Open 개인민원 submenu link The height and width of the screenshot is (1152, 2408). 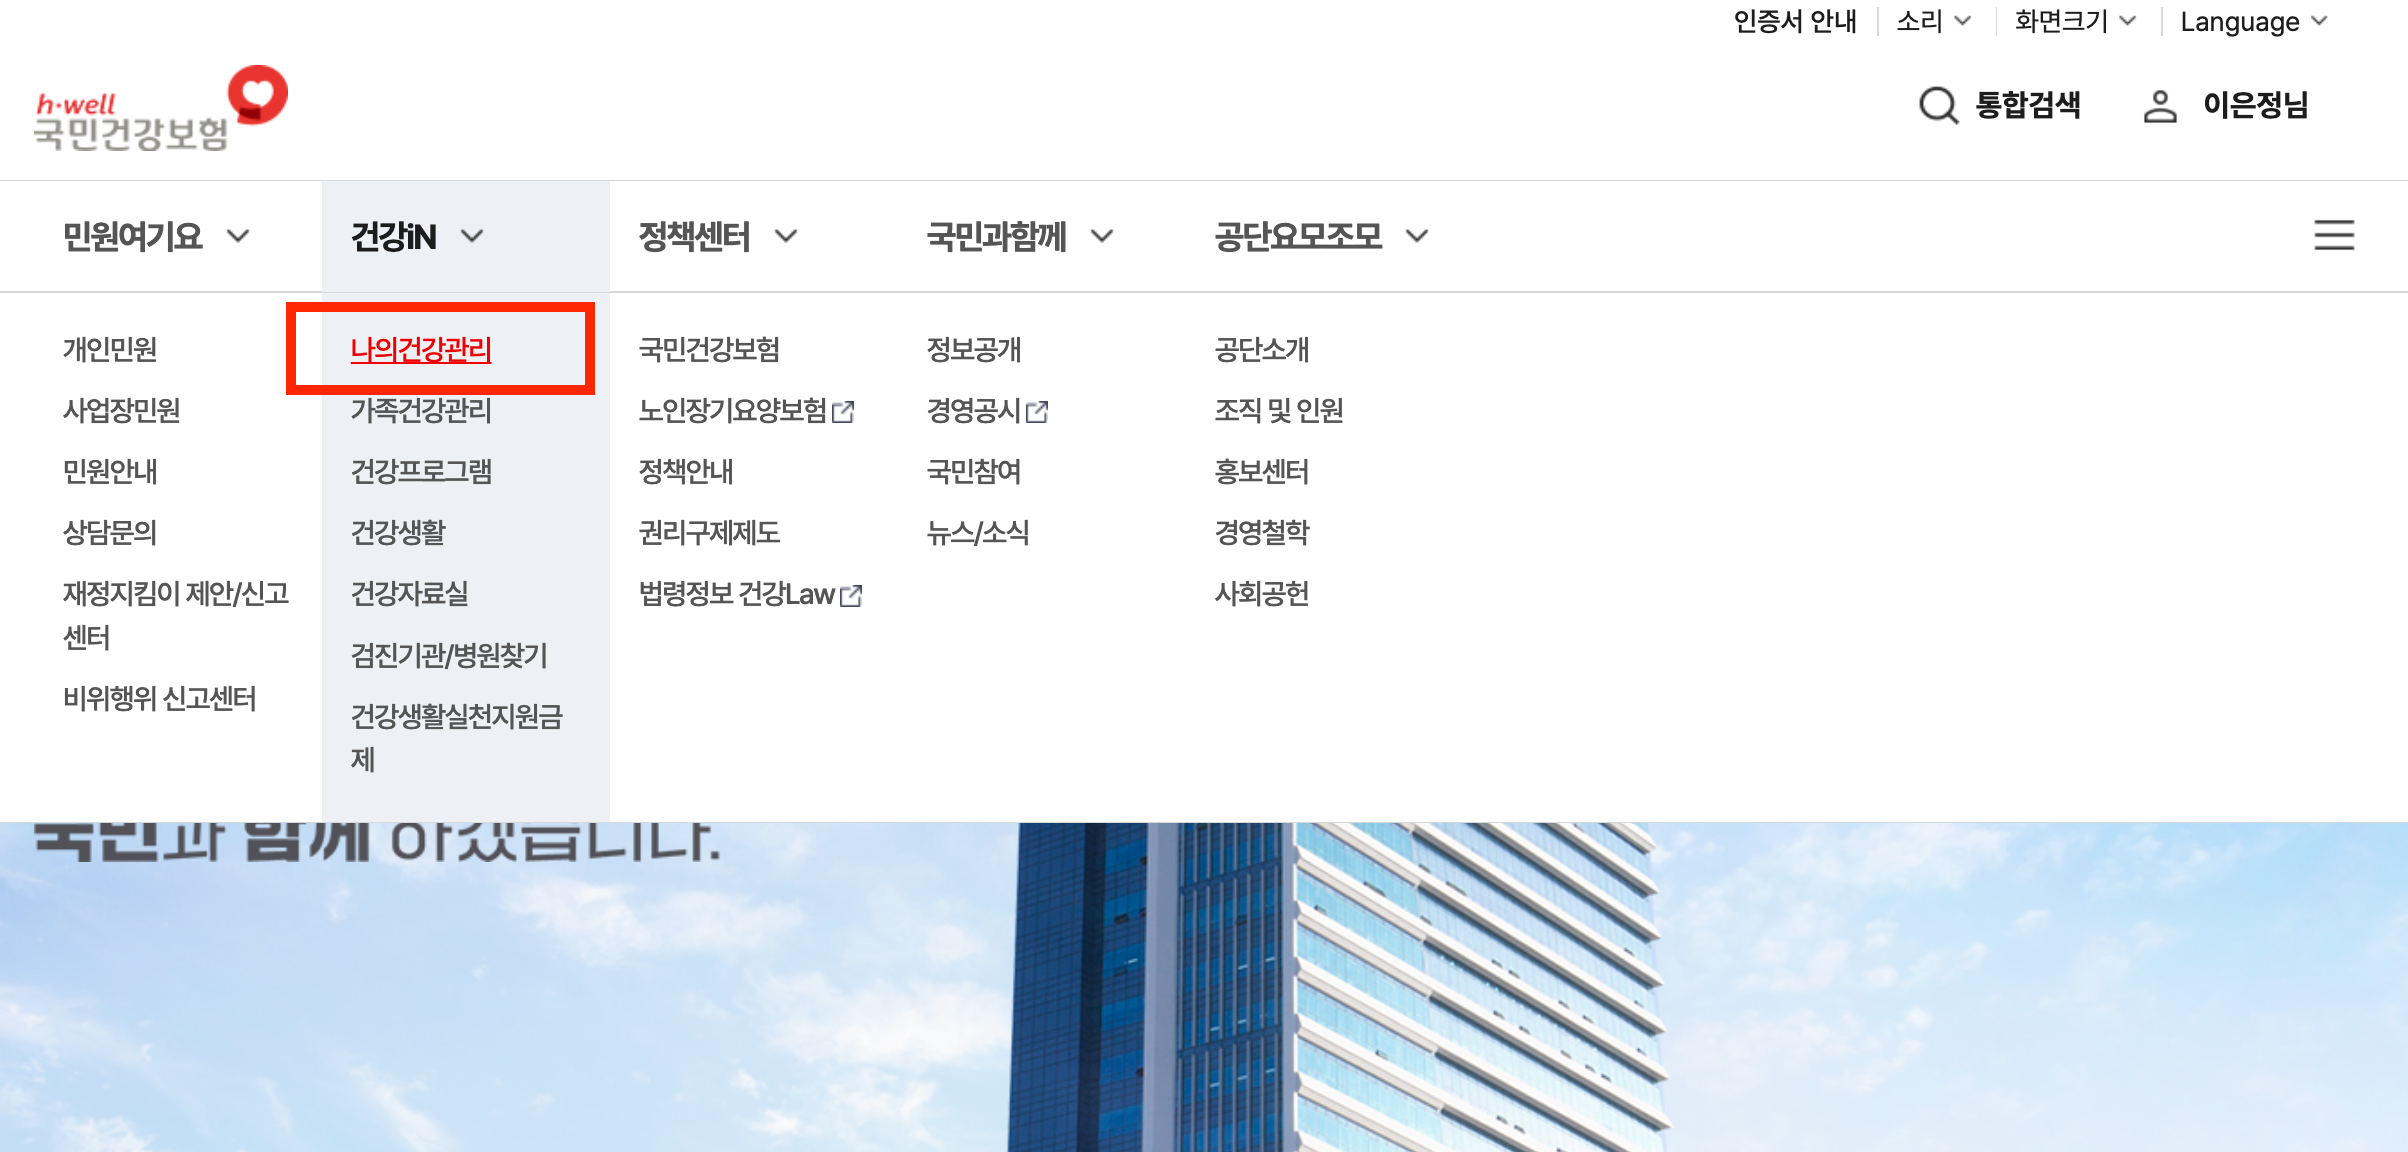coord(110,349)
